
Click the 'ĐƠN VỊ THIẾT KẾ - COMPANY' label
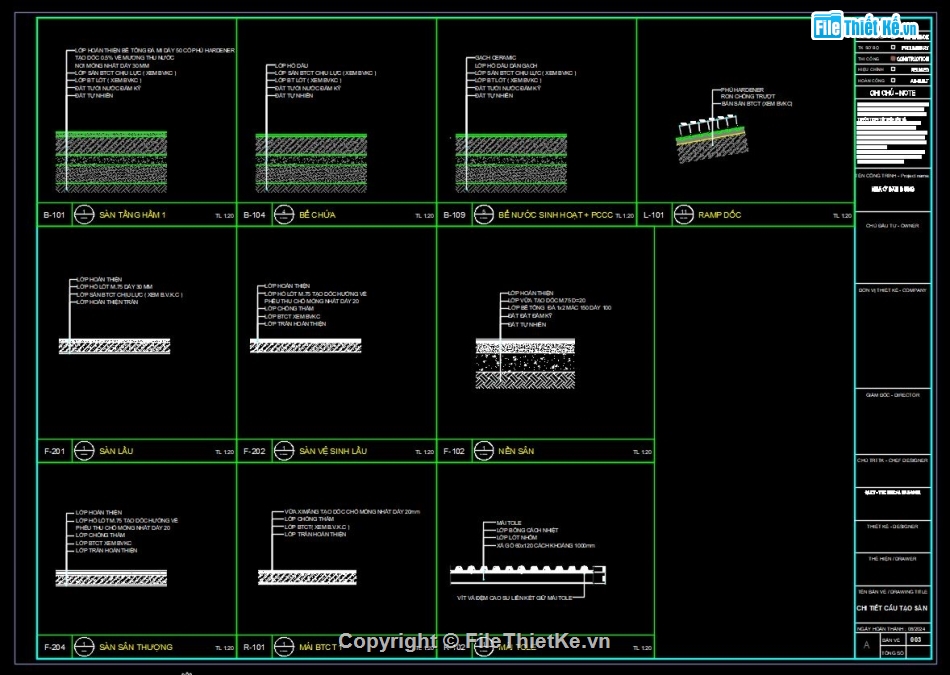point(892,290)
